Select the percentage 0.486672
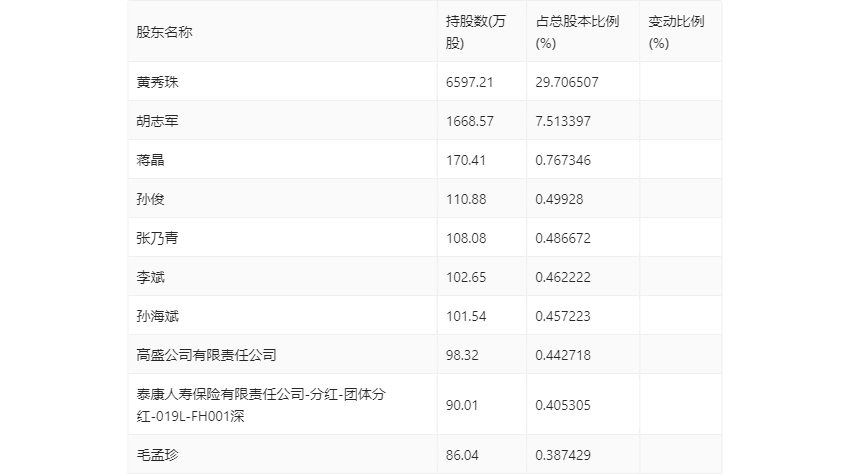 563,238
